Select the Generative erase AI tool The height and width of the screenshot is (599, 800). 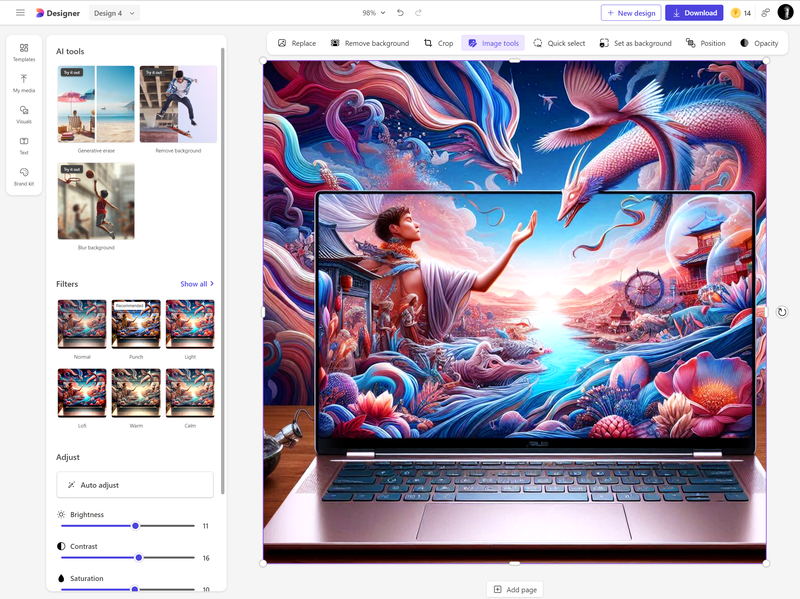click(x=96, y=104)
